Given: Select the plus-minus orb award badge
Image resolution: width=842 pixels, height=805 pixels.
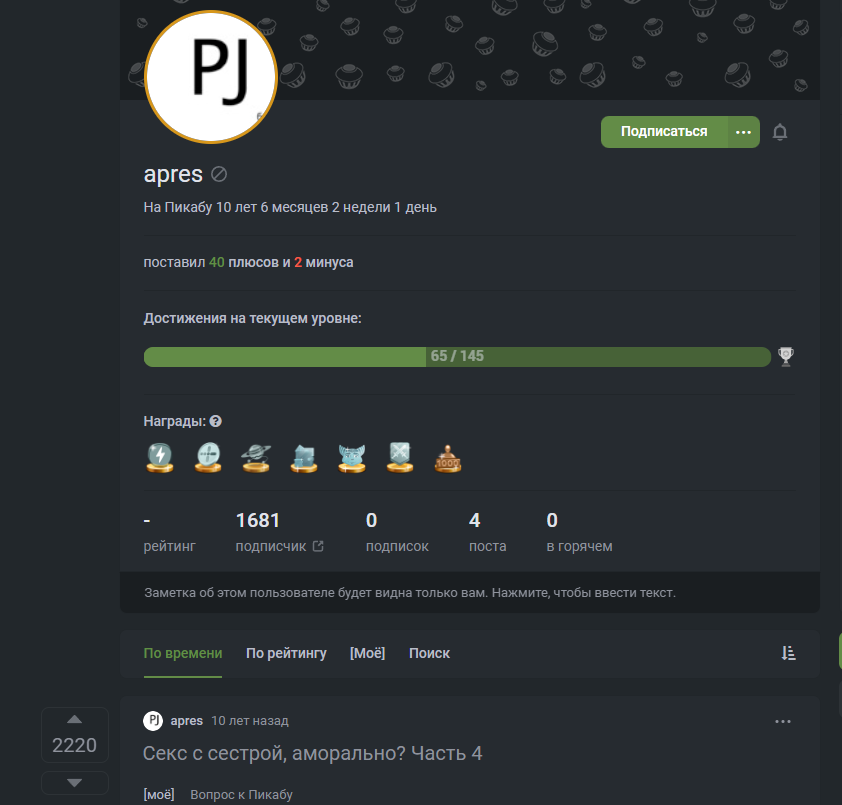Looking at the screenshot, I should [x=208, y=458].
